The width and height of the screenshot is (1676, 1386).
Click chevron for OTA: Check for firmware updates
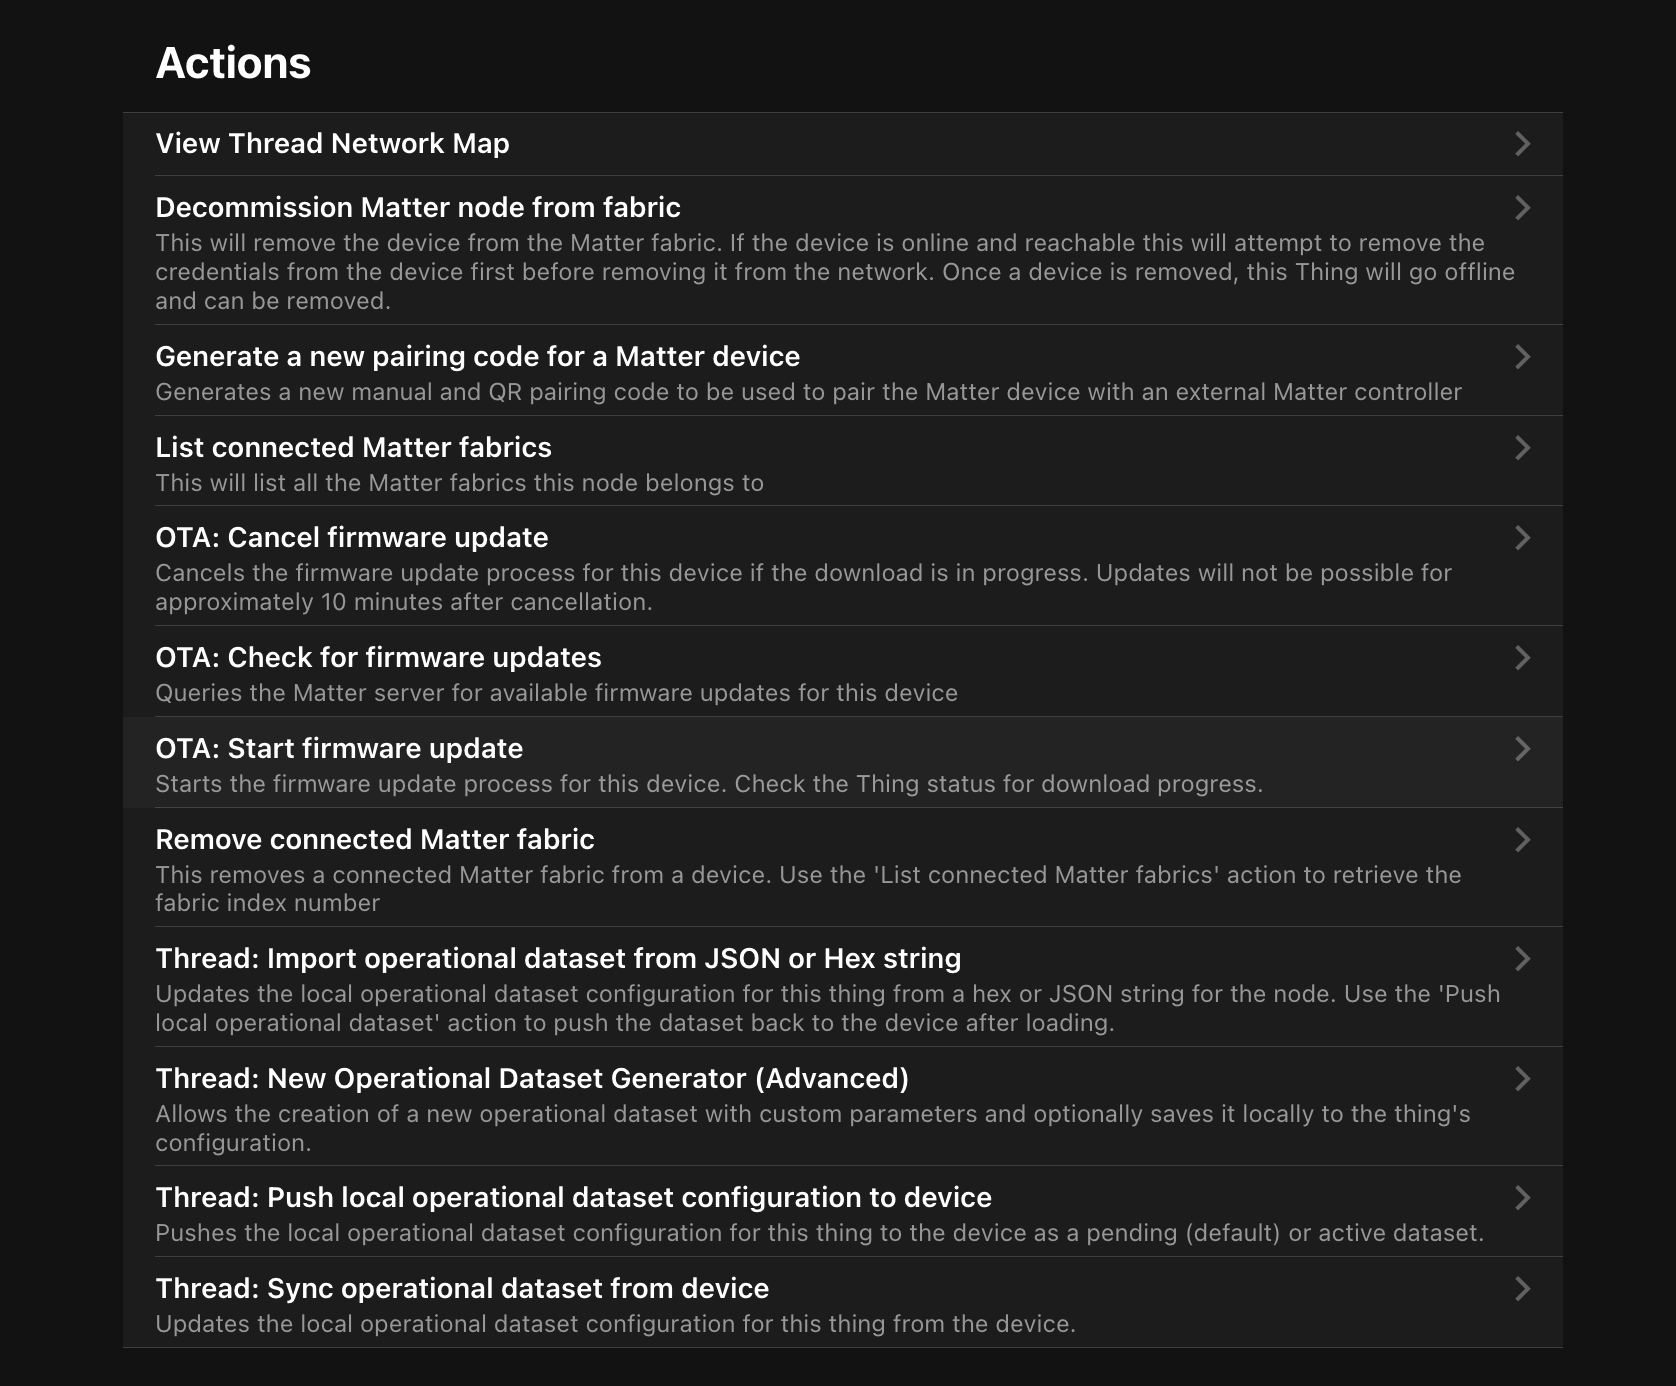[x=1522, y=658]
